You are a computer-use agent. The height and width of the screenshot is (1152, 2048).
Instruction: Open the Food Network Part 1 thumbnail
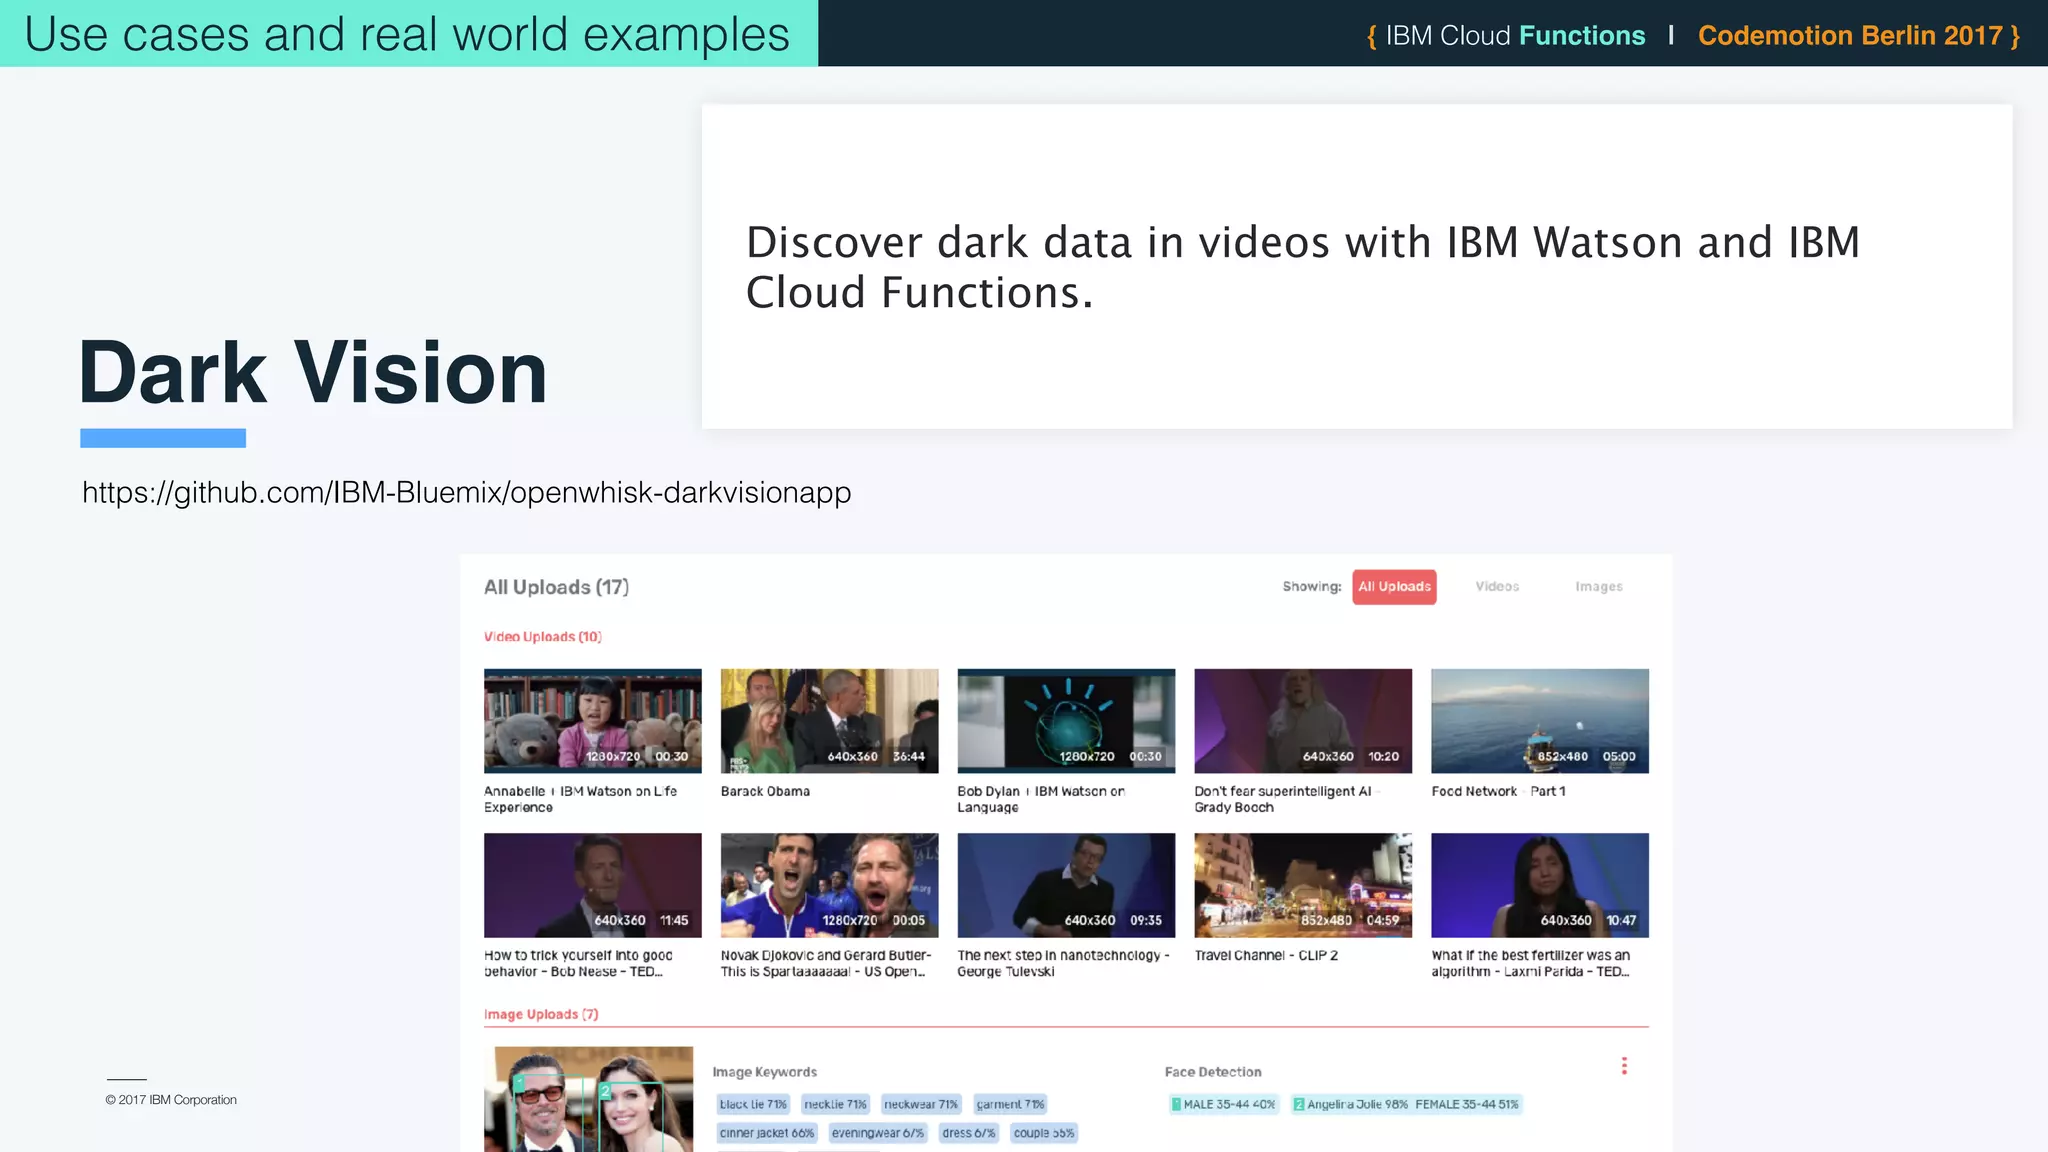click(x=1540, y=721)
